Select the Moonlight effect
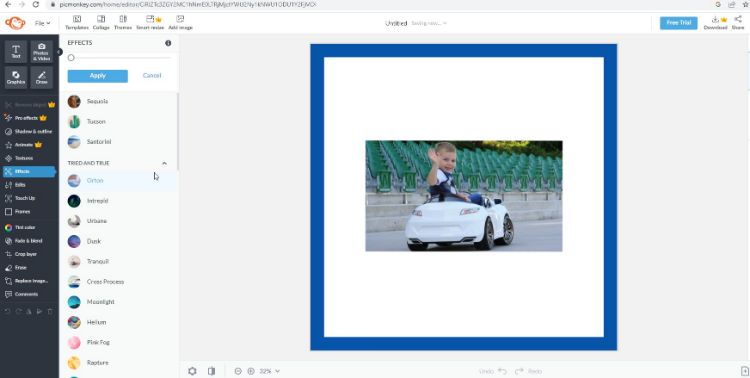Screen dimensions: 750x378 click(119, 302)
